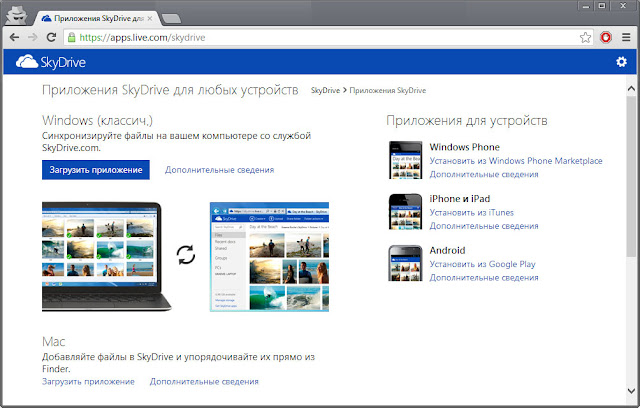Click the Windows Phone title text
The height and width of the screenshot is (408, 640).
(464, 147)
